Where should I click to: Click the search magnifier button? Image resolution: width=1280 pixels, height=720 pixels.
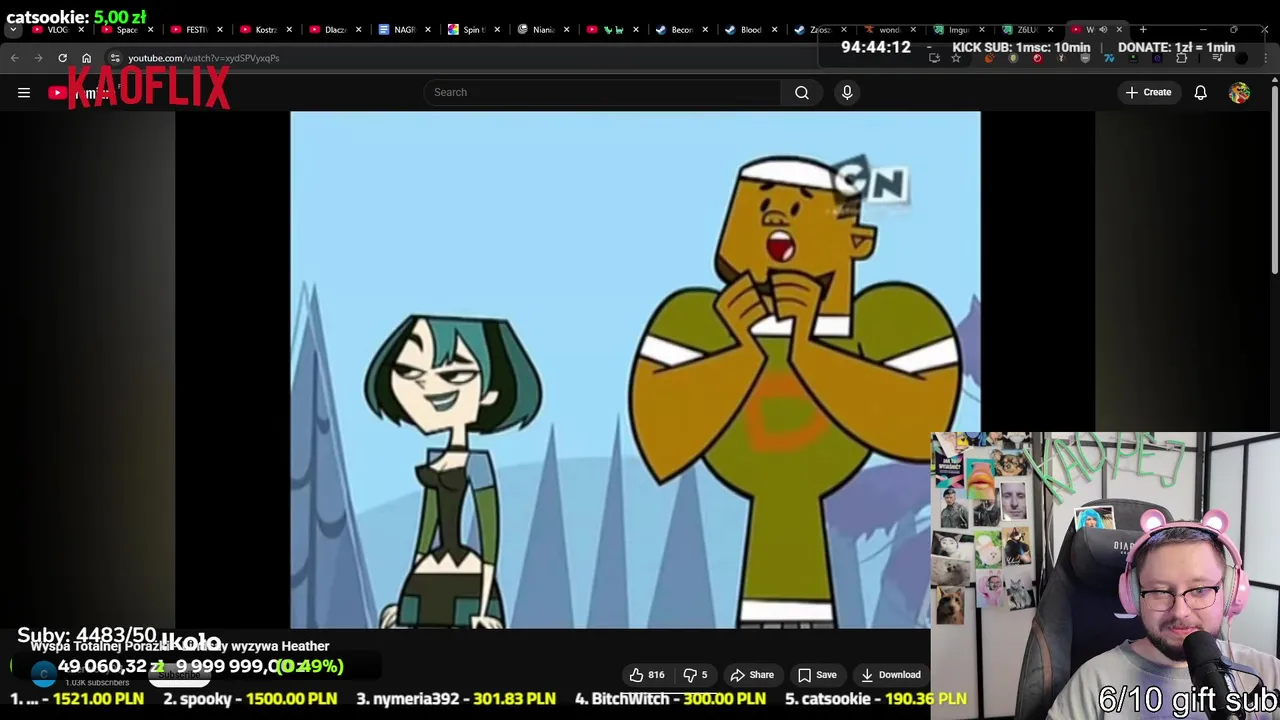point(802,92)
